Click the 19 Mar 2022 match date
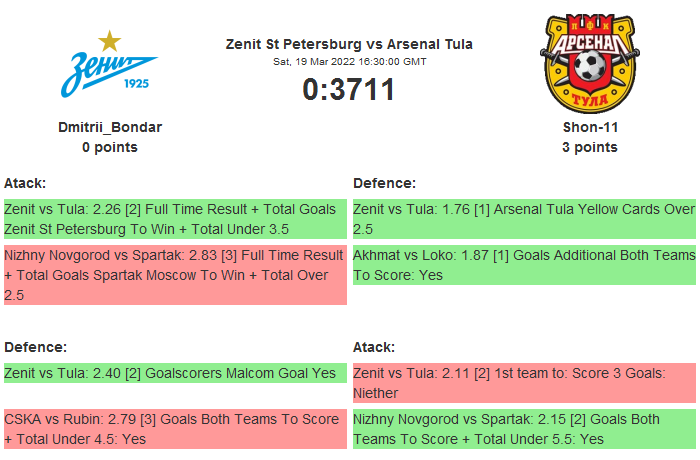The width and height of the screenshot is (700, 460). point(349,61)
